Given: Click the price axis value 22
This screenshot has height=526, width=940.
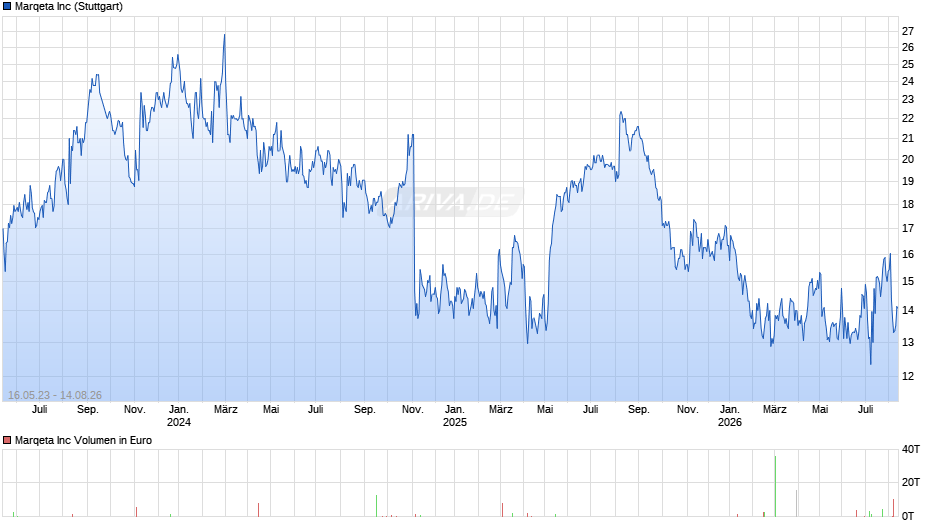Looking at the screenshot, I should tap(908, 118).
